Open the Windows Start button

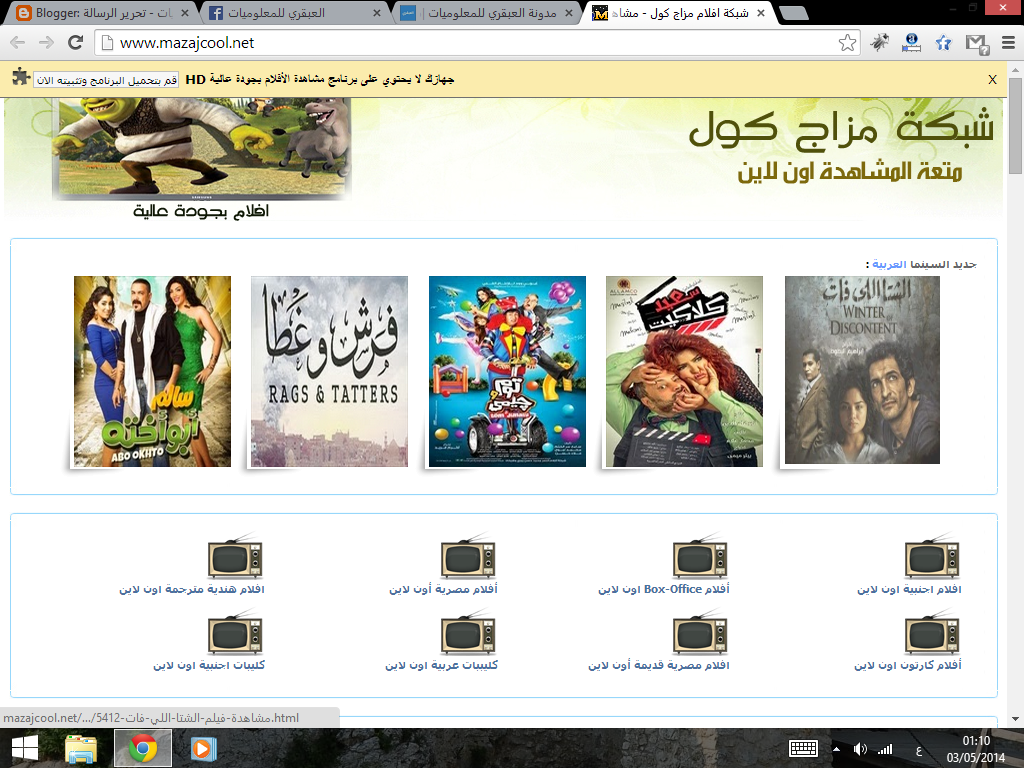(25, 748)
